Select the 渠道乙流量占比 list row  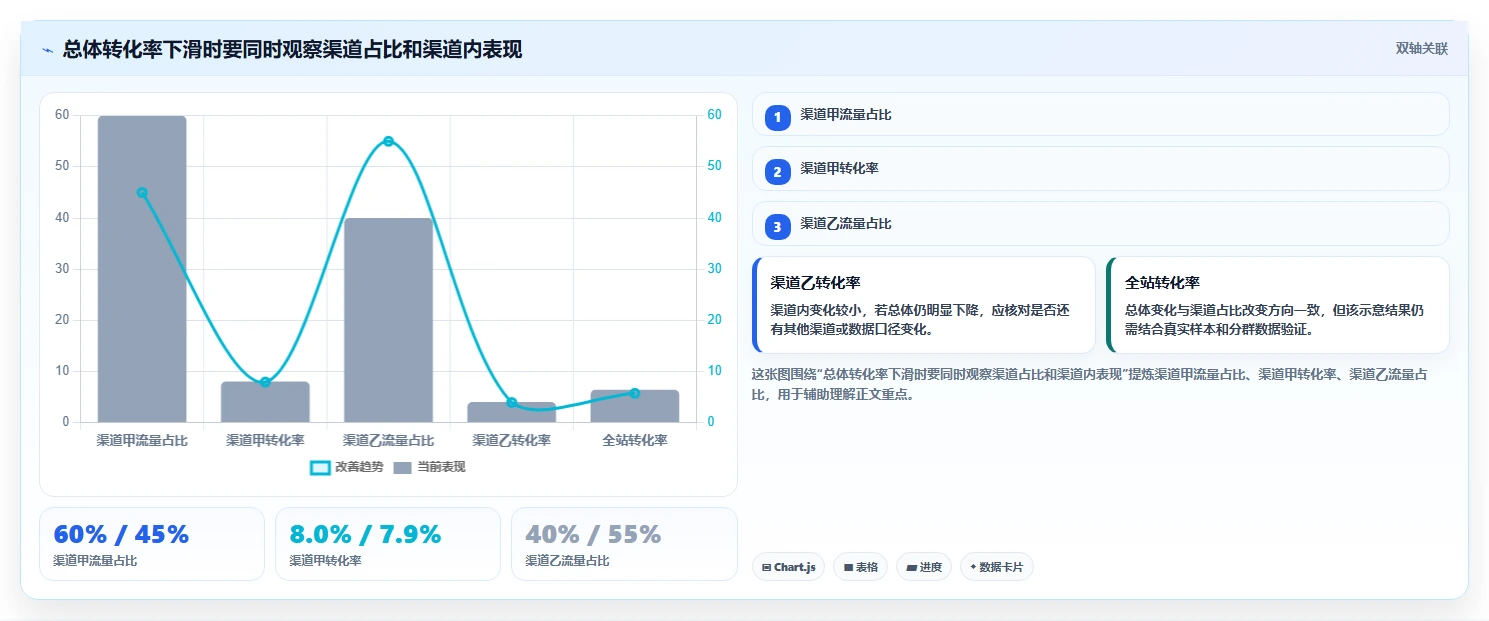pos(1100,224)
